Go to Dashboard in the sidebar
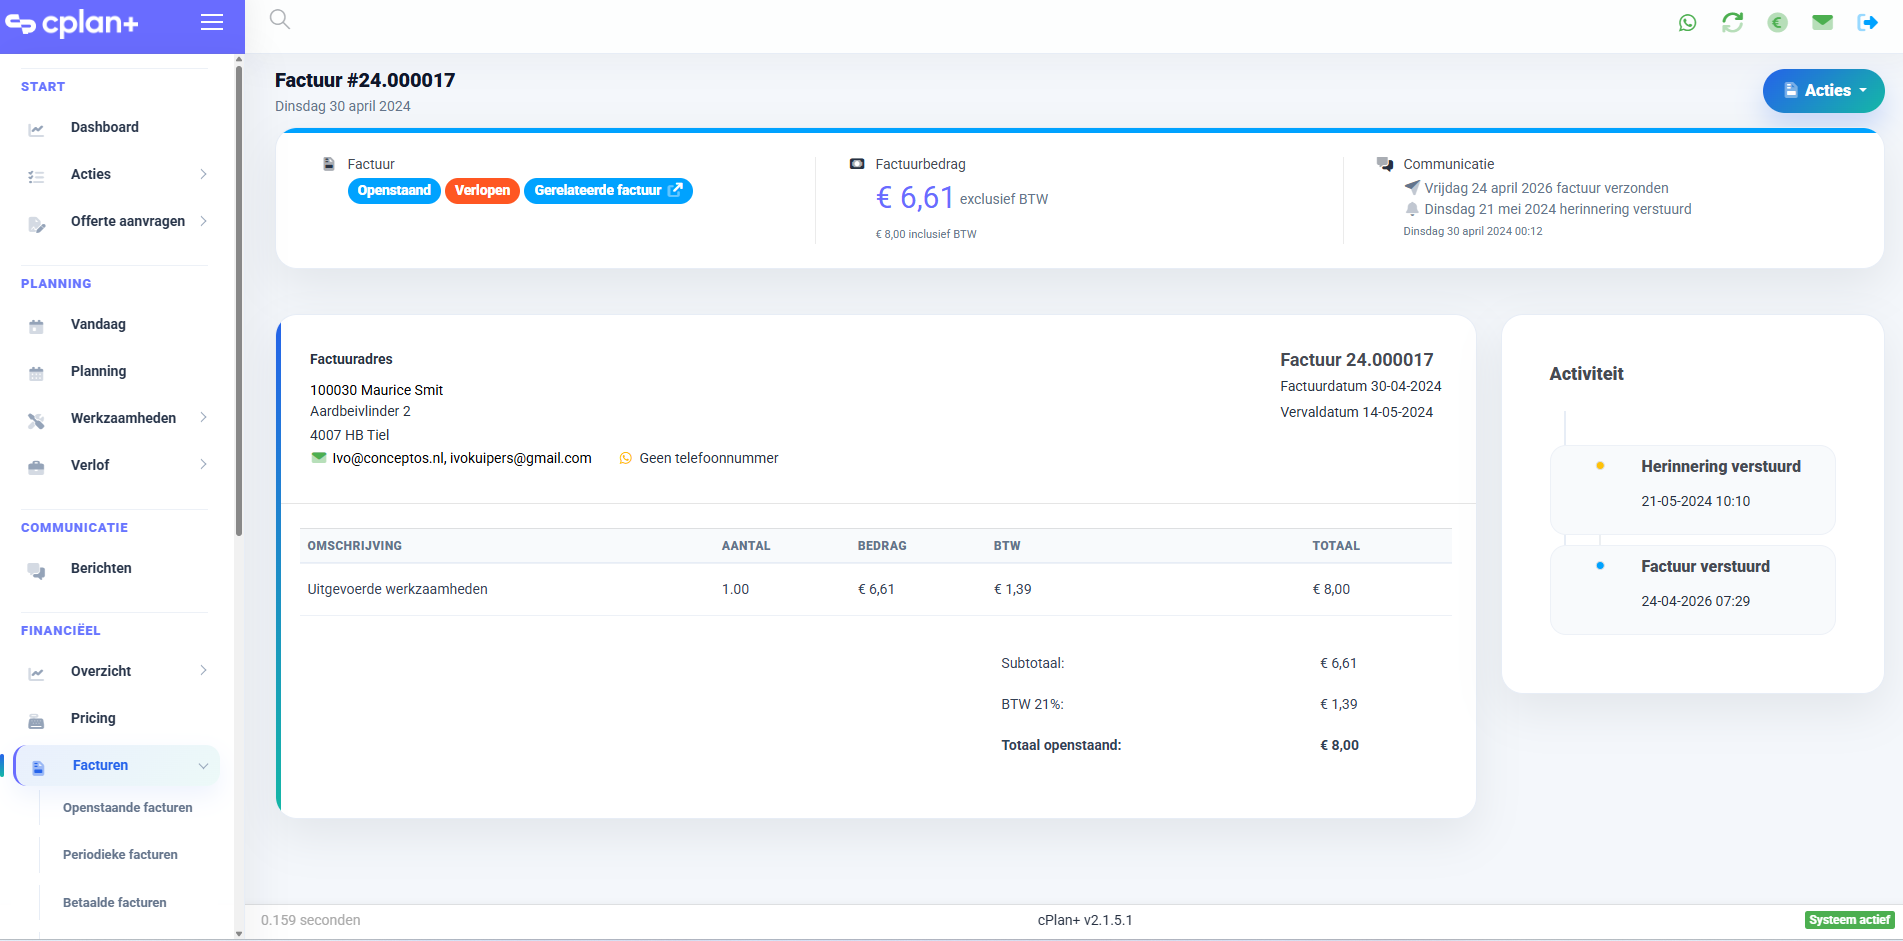Viewport: 1903px width, 941px height. click(105, 127)
